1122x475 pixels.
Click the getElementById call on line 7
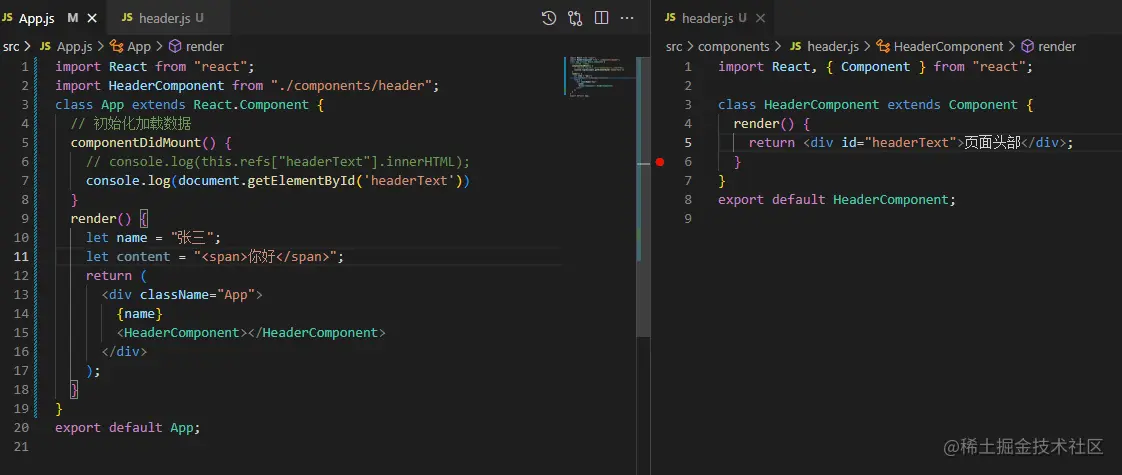pyautogui.click(x=301, y=180)
